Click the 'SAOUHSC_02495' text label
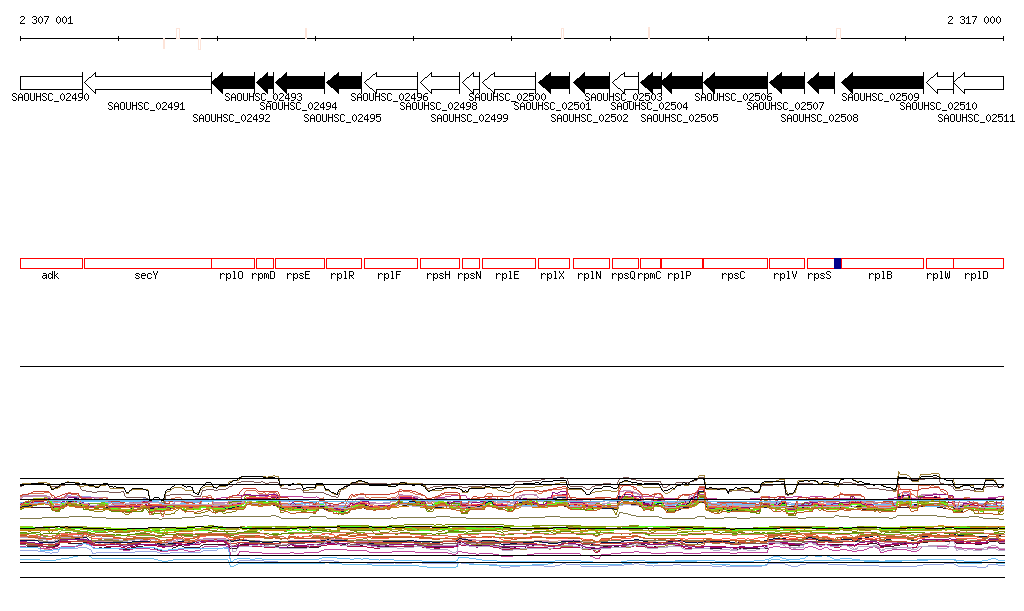The width and height of the screenshot is (1024, 611). coord(342,118)
